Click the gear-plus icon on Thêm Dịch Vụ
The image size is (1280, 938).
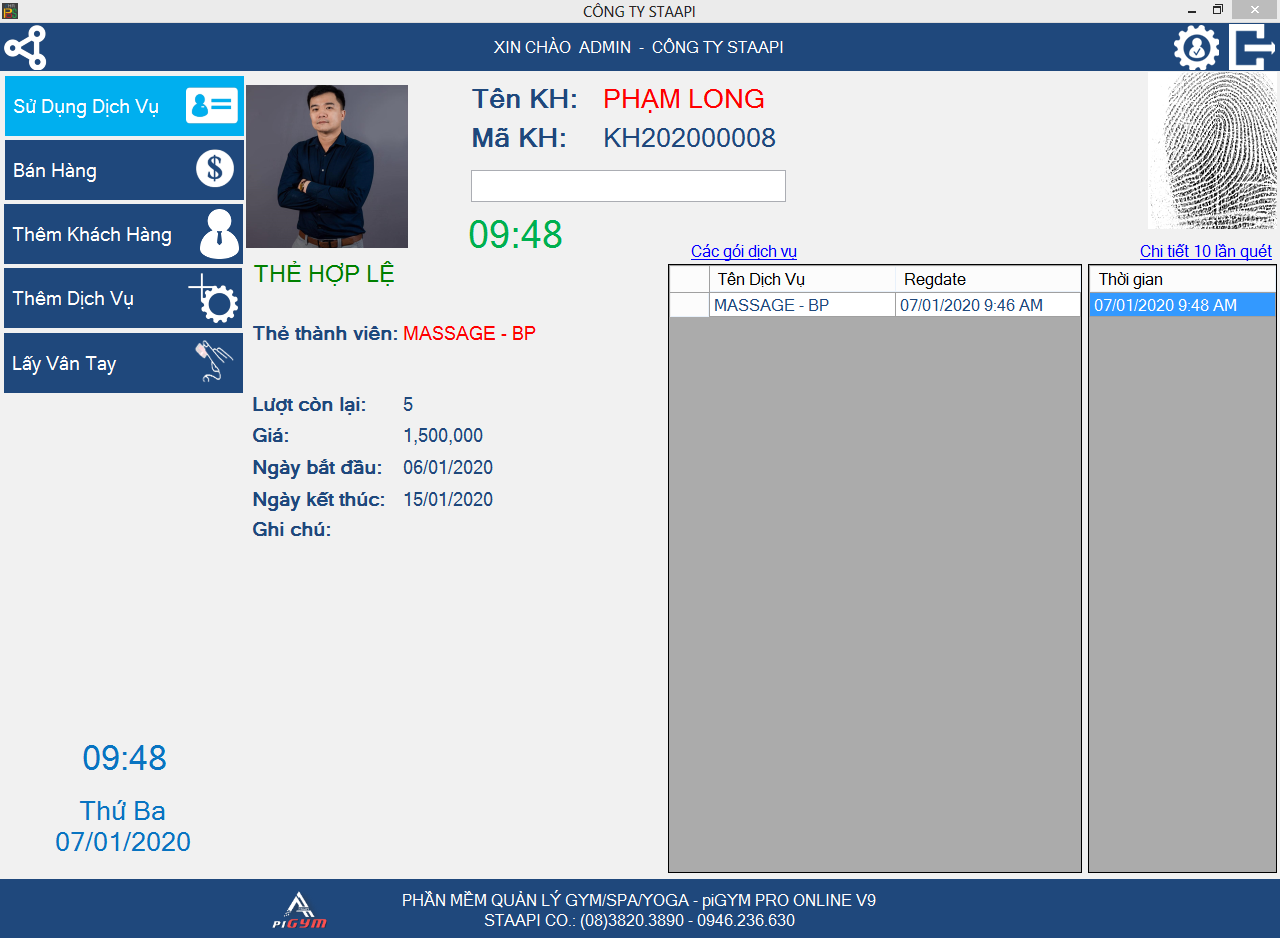(214, 298)
